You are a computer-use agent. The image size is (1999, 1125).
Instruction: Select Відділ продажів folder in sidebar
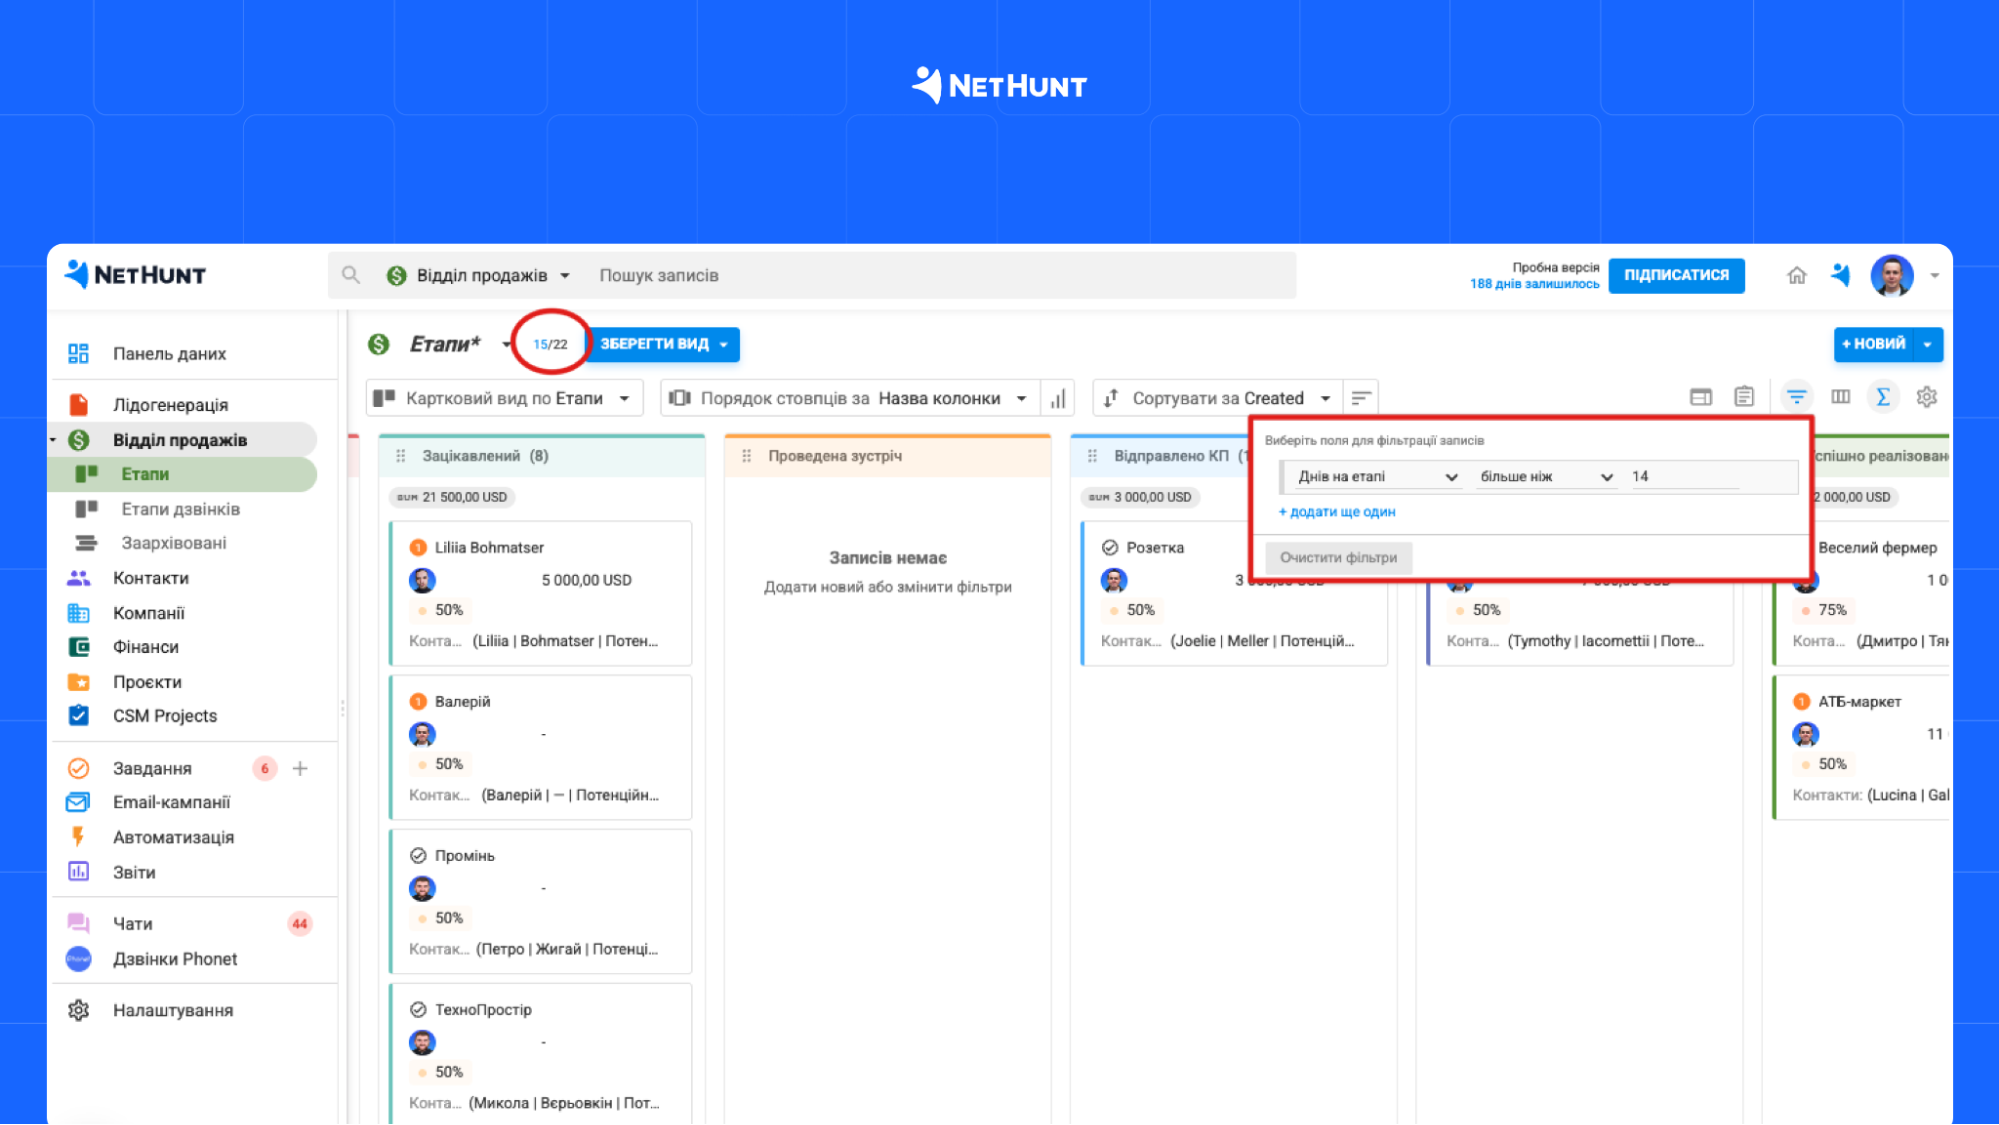180,440
